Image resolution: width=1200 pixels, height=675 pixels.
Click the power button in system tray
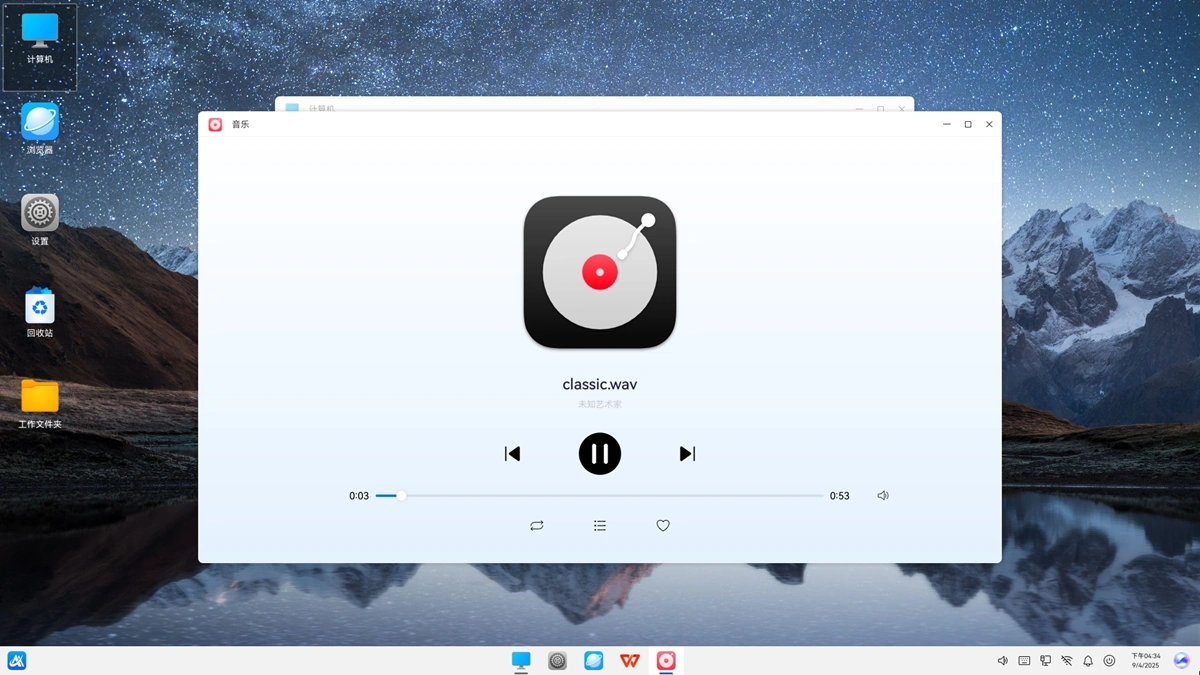point(1109,661)
